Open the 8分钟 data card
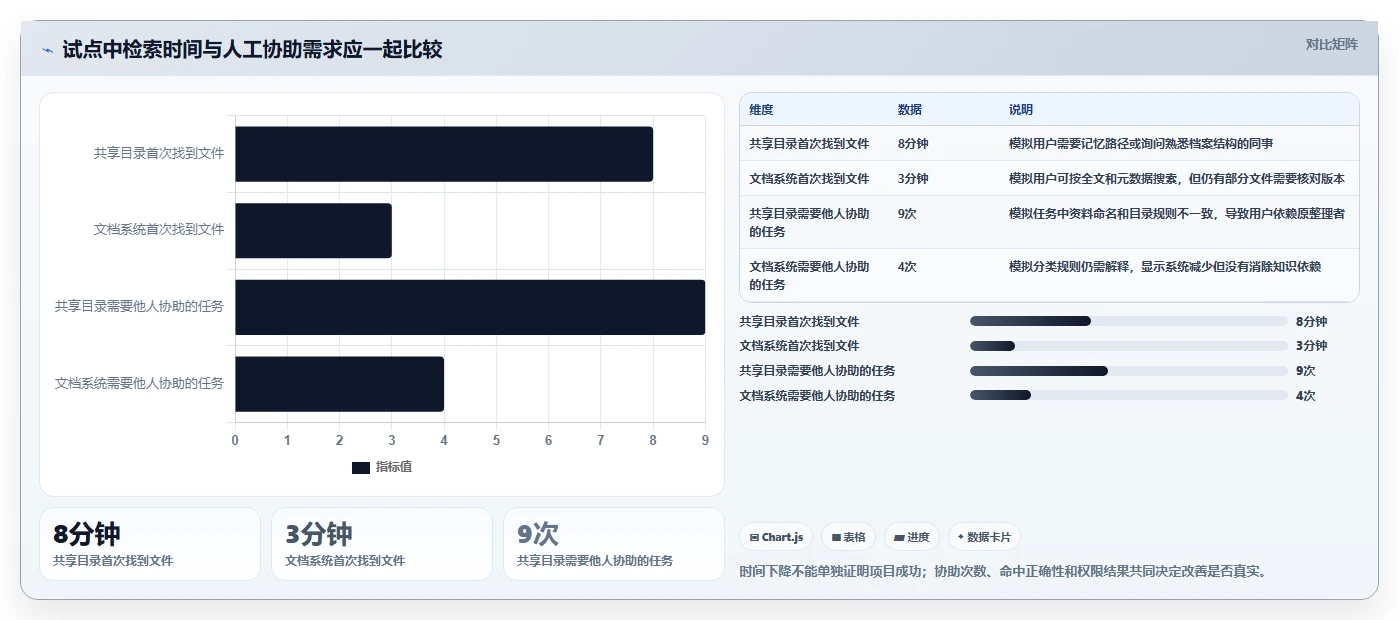 [150, 544]
